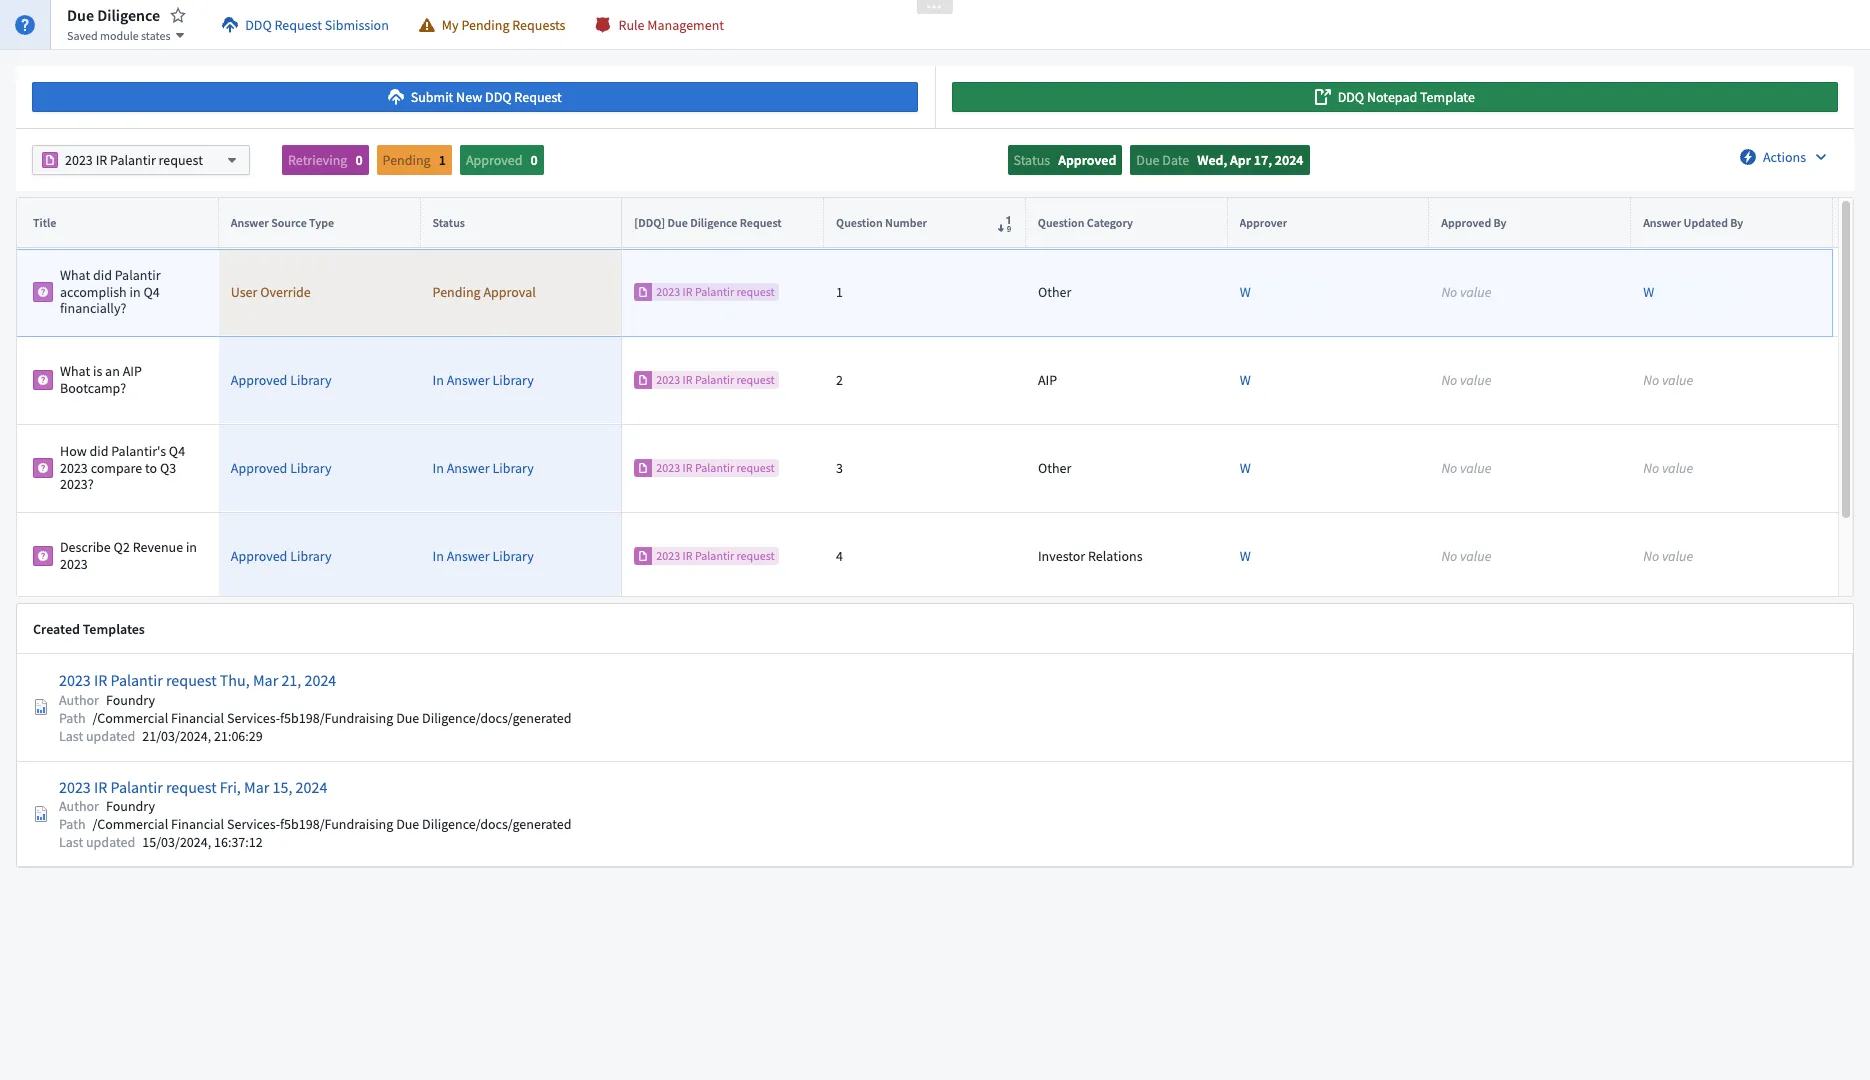Click the blue help question mark icon

point(25,25)
